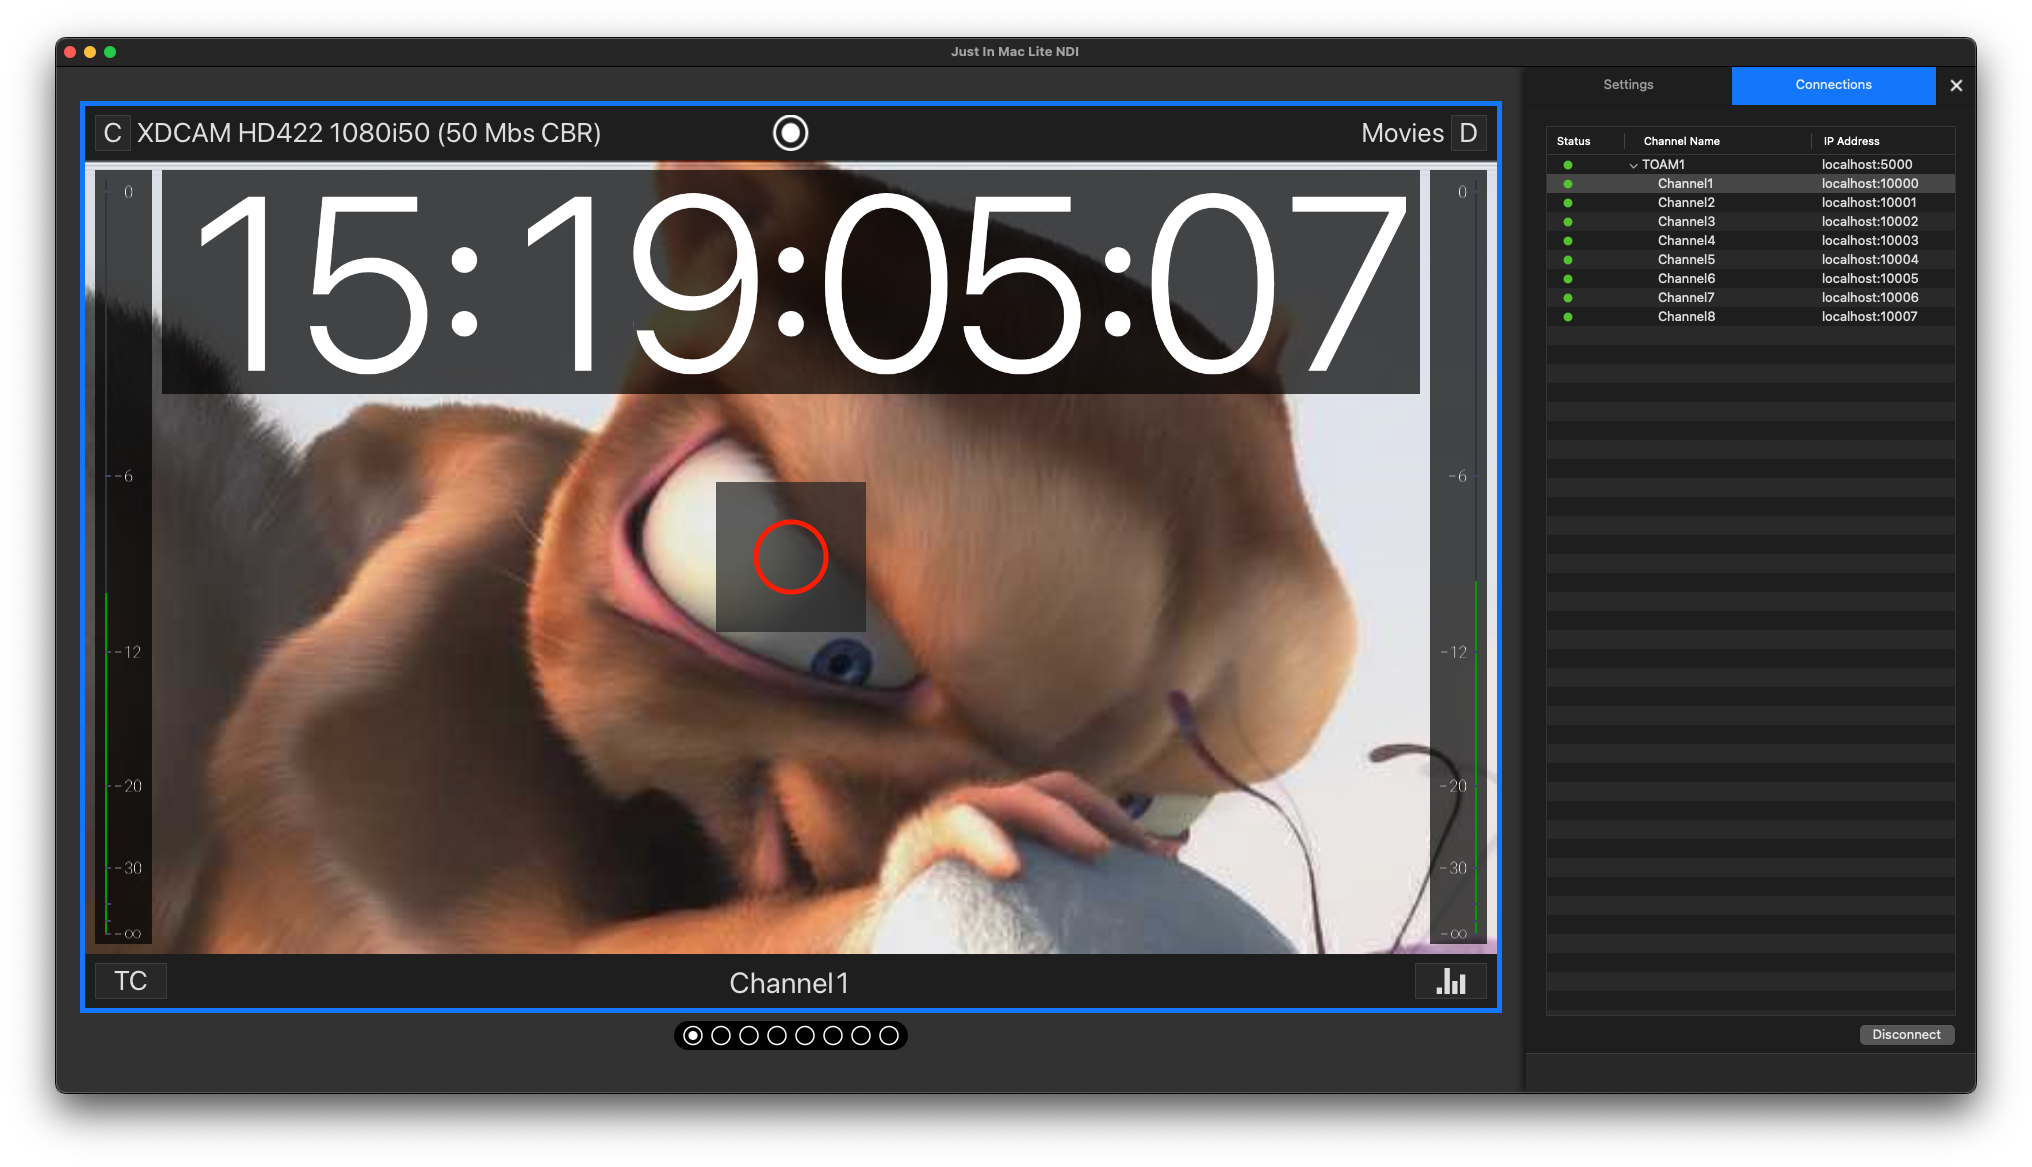This screenshot has width=2032, height=1167.
Task: Select first channel page dot
Action: coord(693,1036)
